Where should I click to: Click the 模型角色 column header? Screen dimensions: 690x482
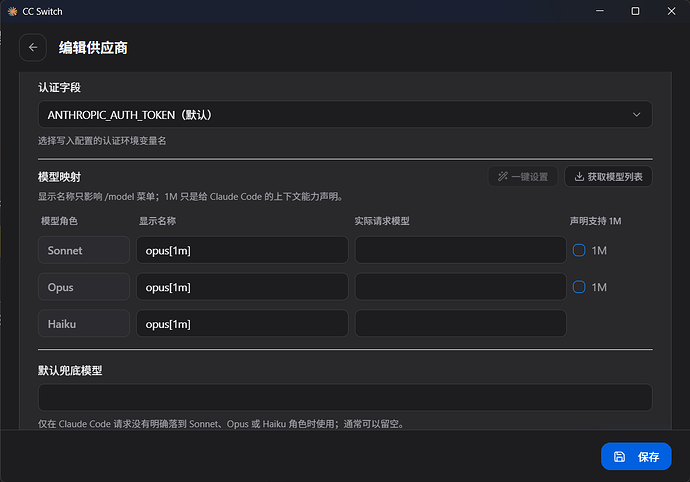point(59,221)
